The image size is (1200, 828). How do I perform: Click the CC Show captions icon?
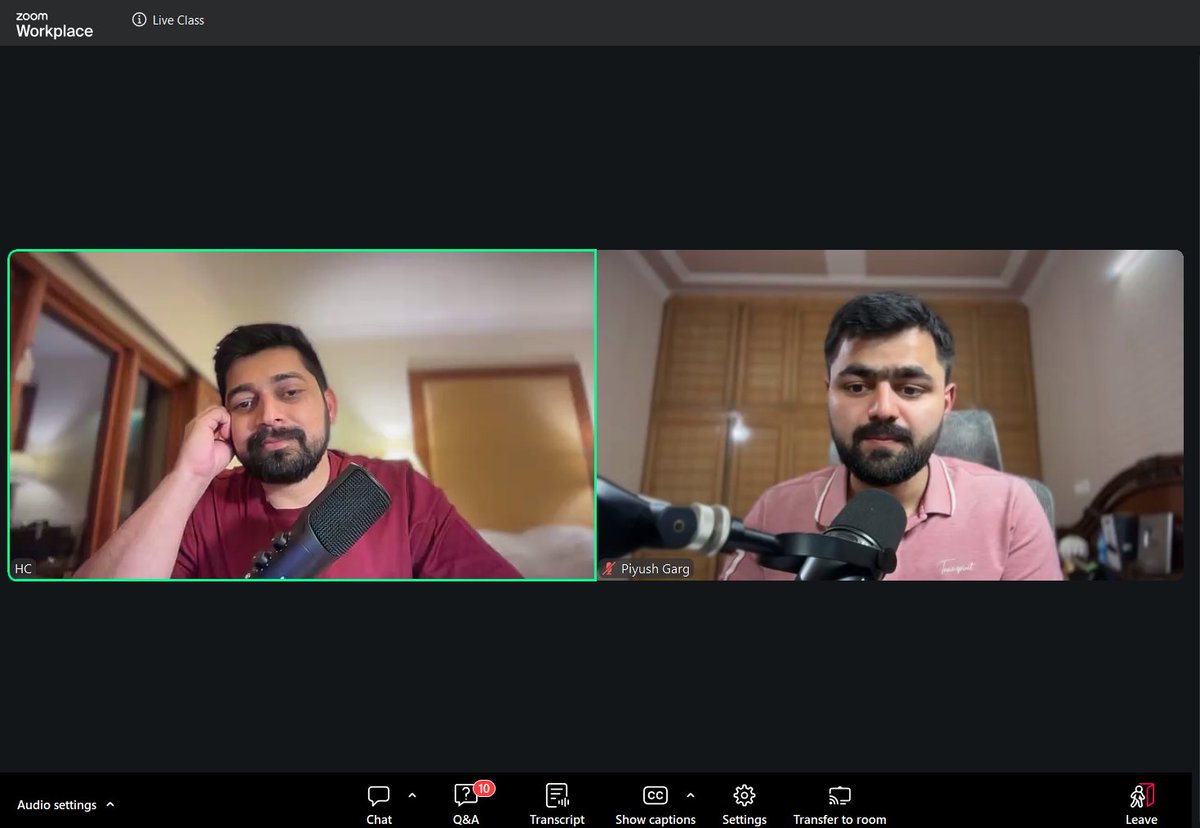tap(655, 795)
